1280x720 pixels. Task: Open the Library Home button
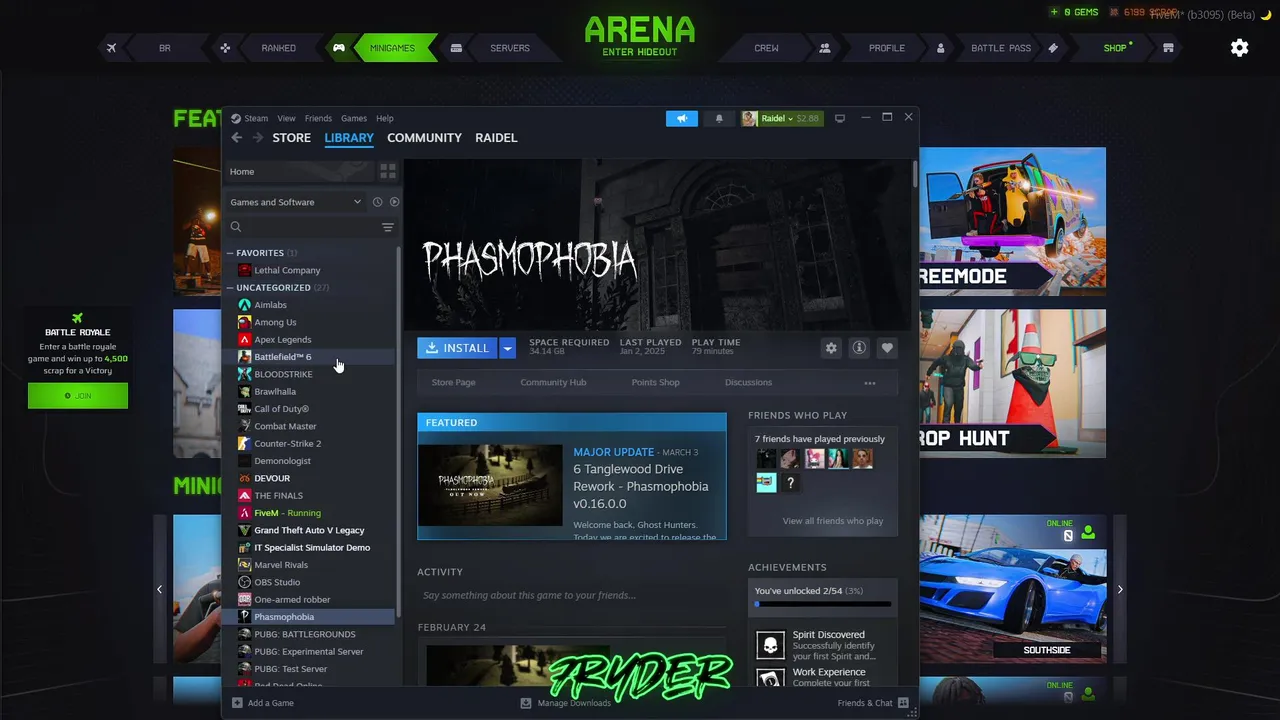pos(298,171)
